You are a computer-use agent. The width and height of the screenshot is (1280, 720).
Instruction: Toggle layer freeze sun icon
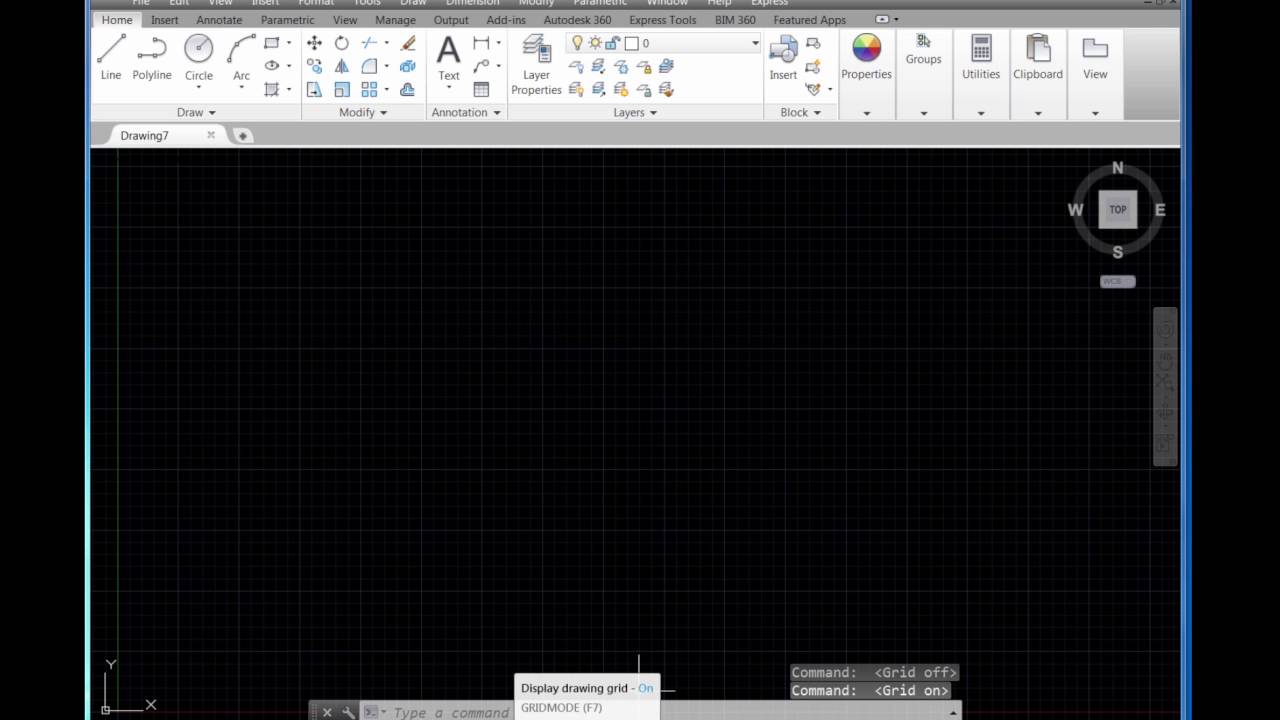point(595,43)
